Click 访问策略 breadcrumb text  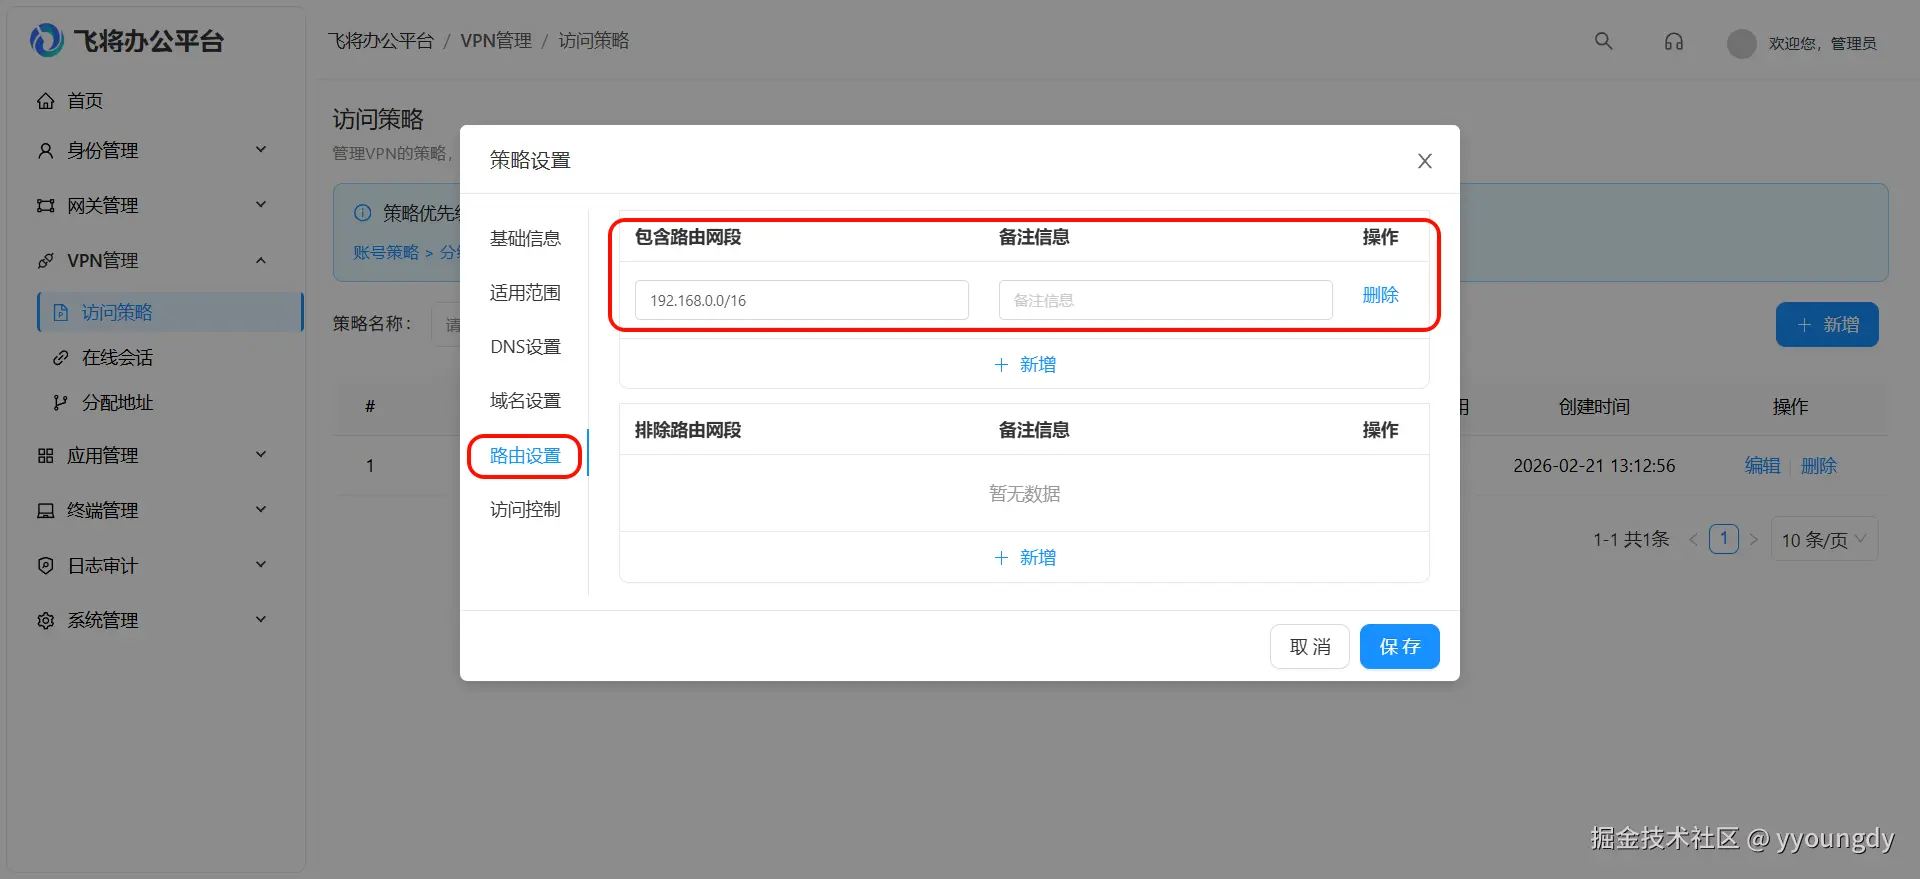coord(594,41)
